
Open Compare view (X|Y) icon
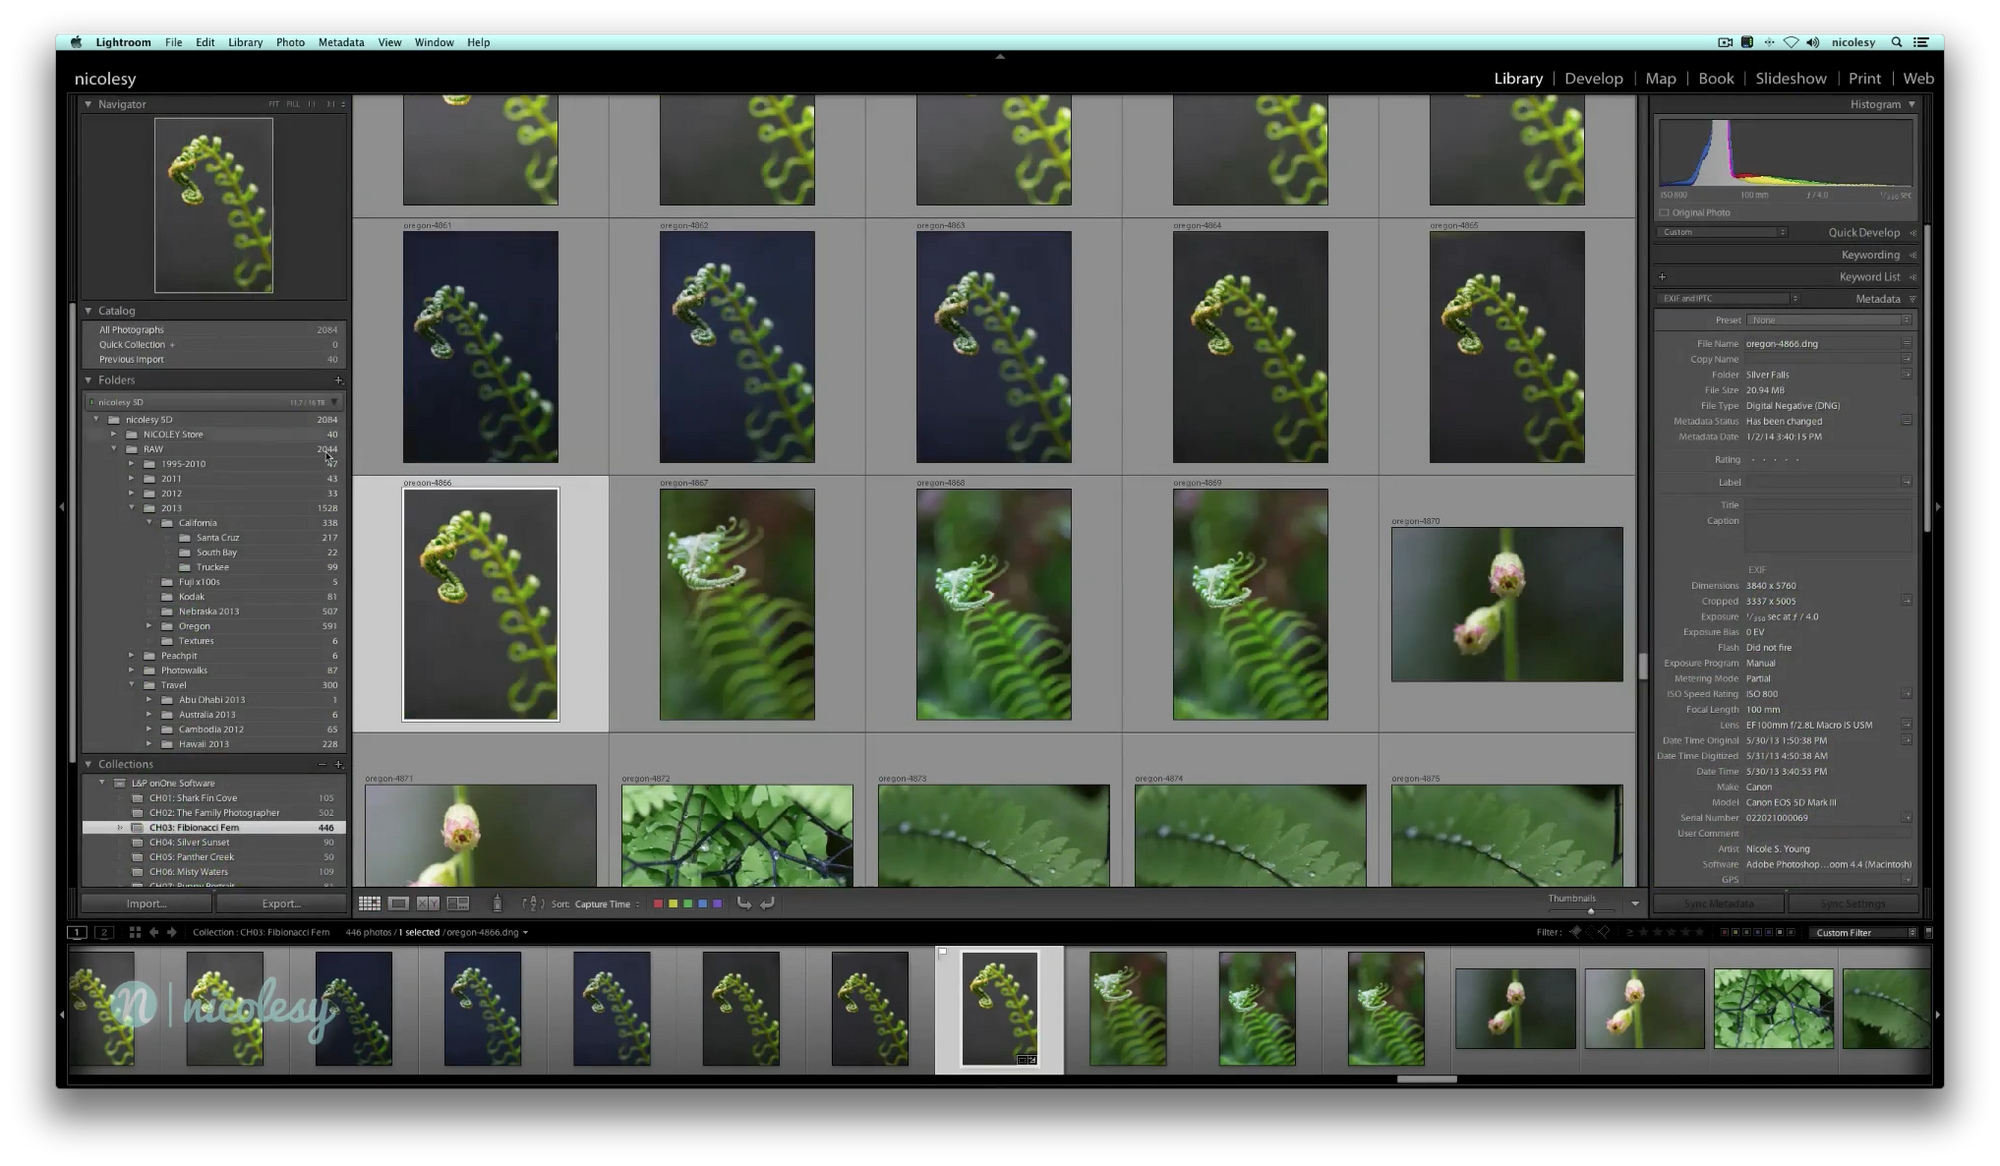pyautogui.click(x=428, y=903)
